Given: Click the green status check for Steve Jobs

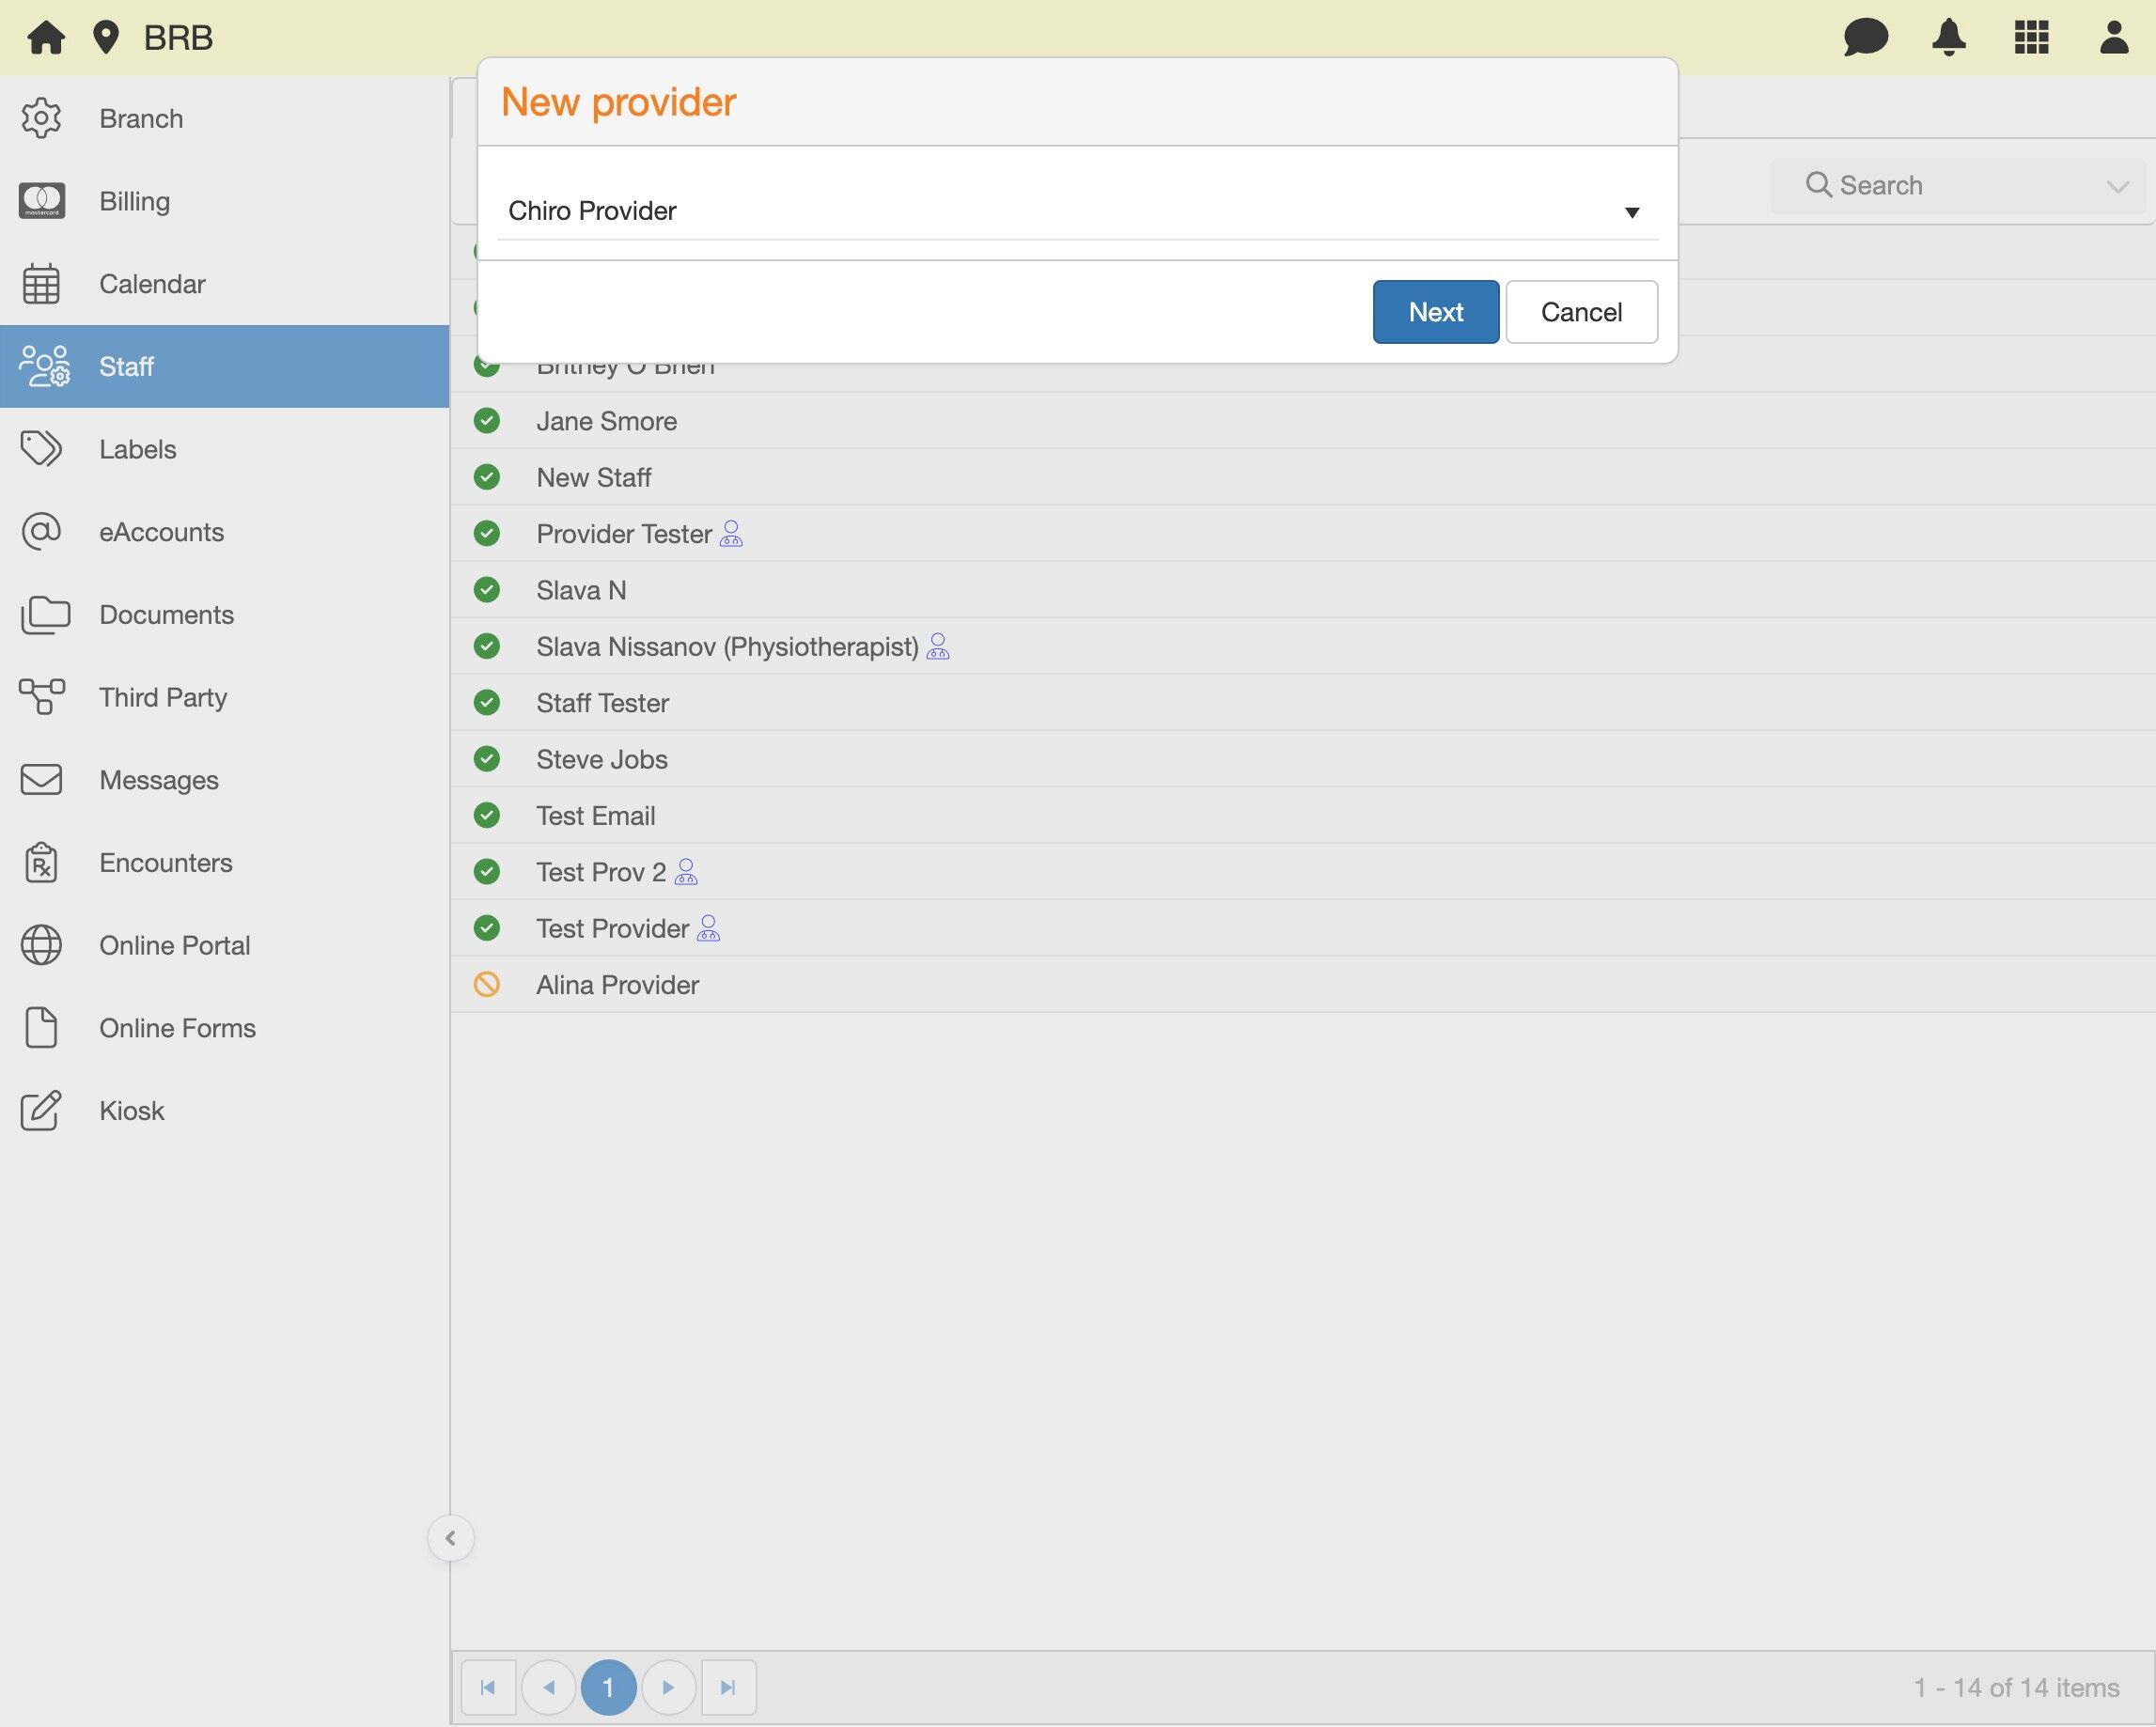Looking at the screenshot, I should 487,759.
